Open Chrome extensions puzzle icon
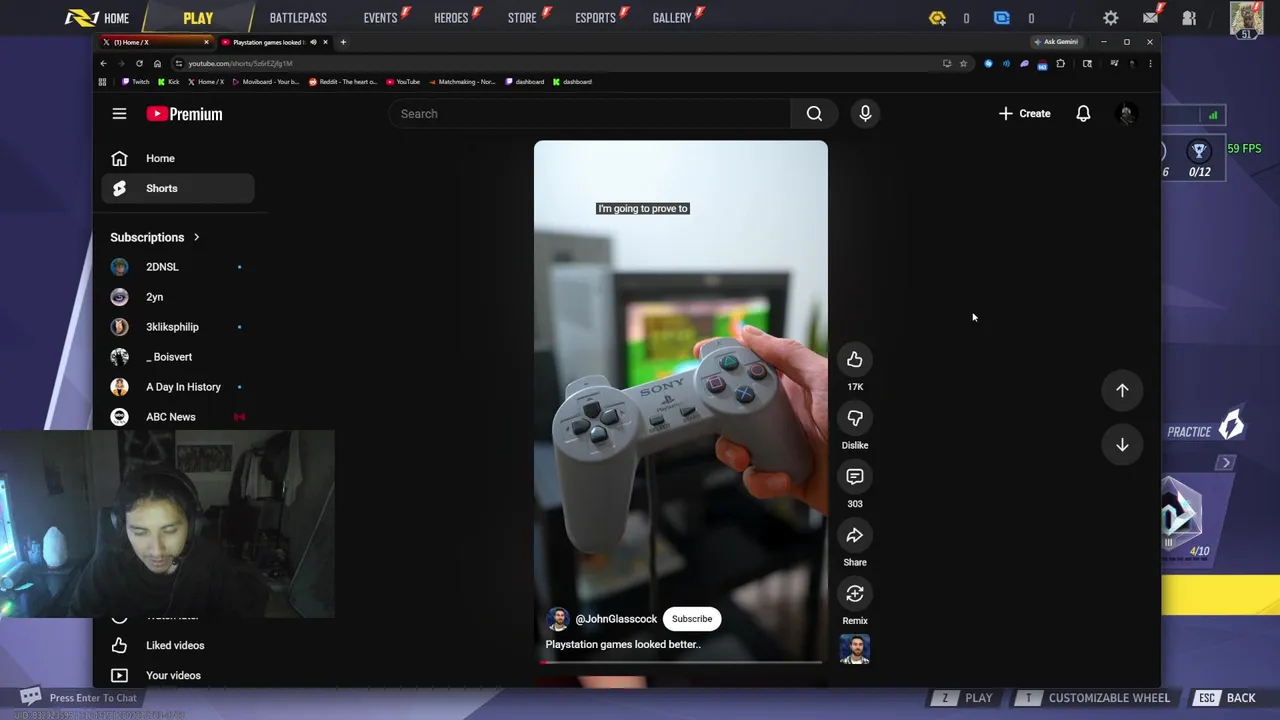Viewport: 1280px width, 720px height. point(1061,63)
